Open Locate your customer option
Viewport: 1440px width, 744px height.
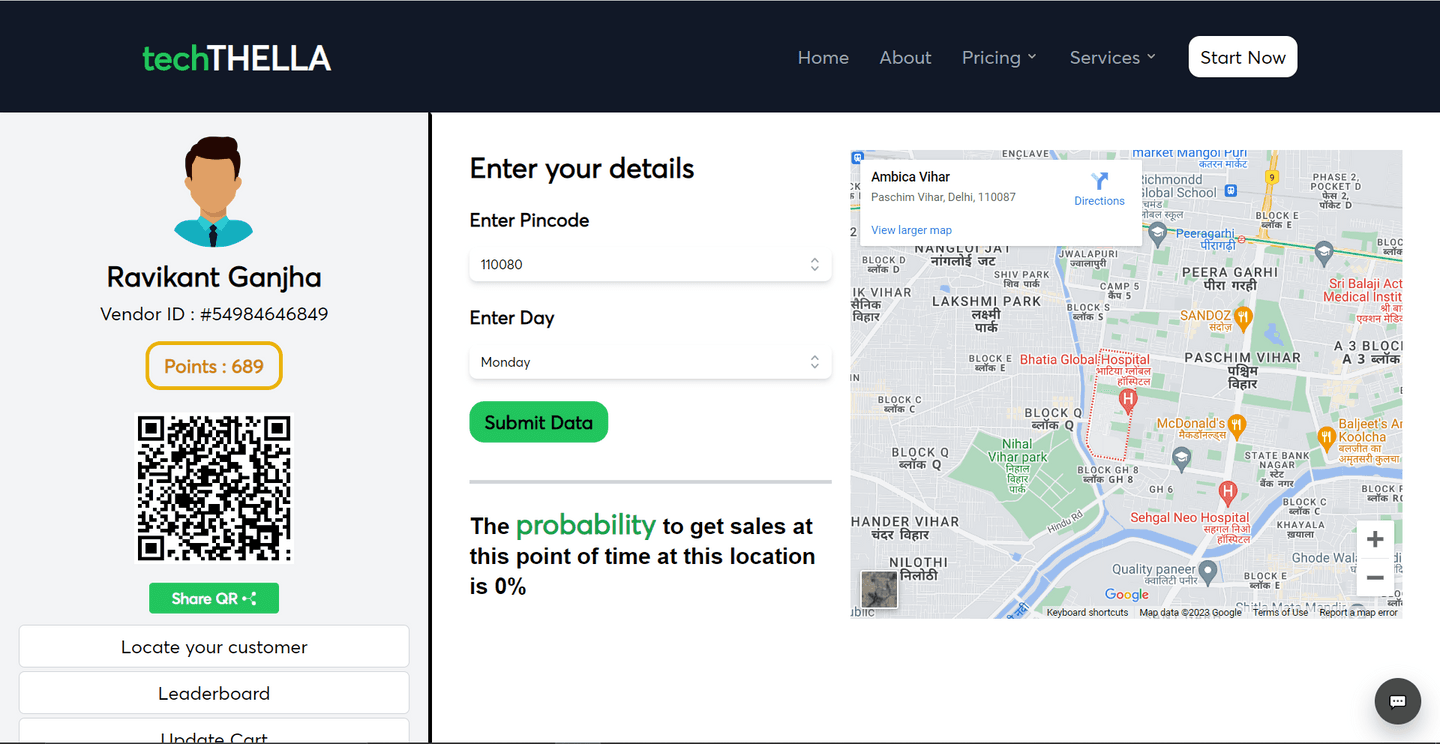[214, 647]
